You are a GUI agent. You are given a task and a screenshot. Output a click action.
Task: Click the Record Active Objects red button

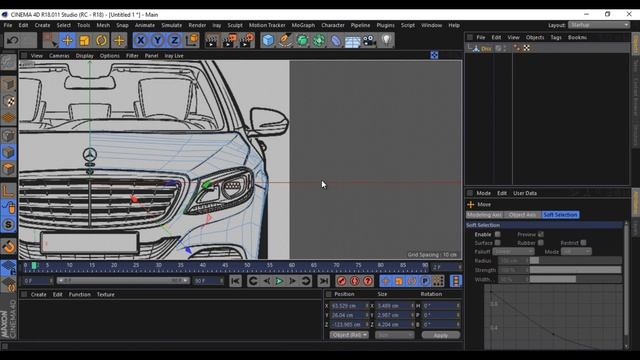tap(342, 281)
